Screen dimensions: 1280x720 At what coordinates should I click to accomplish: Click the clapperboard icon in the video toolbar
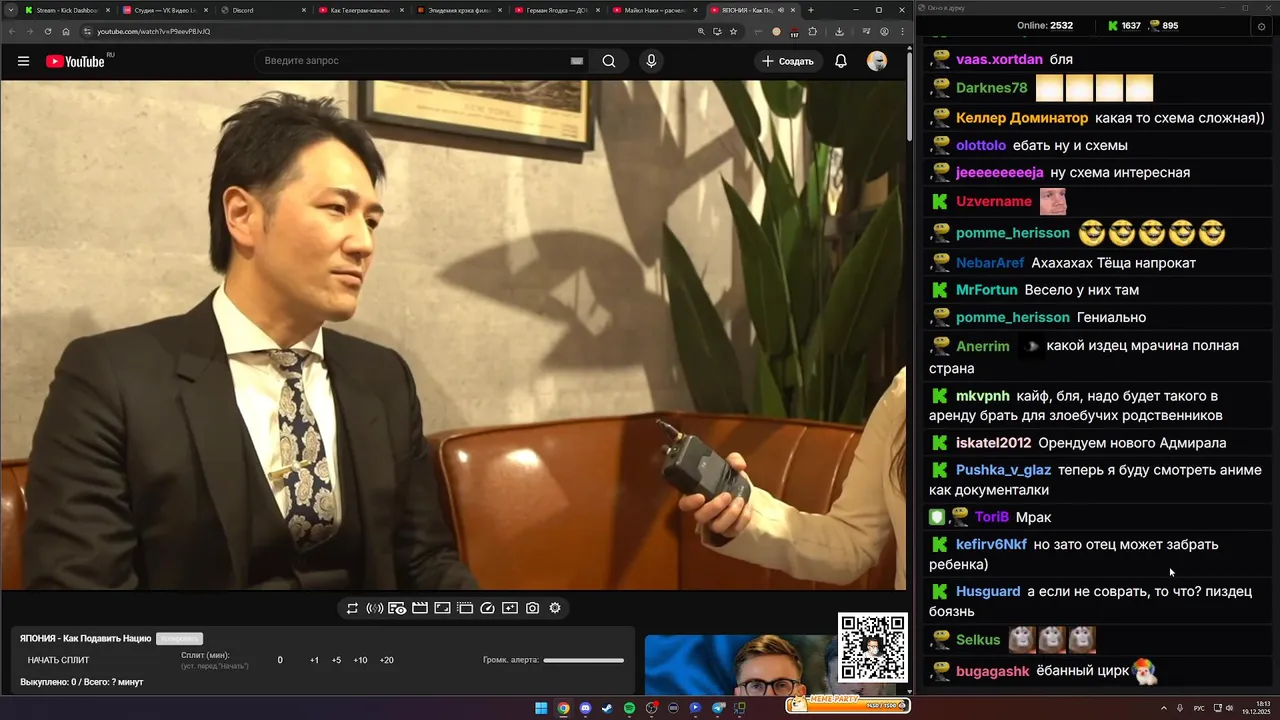(x=420, y=608)
